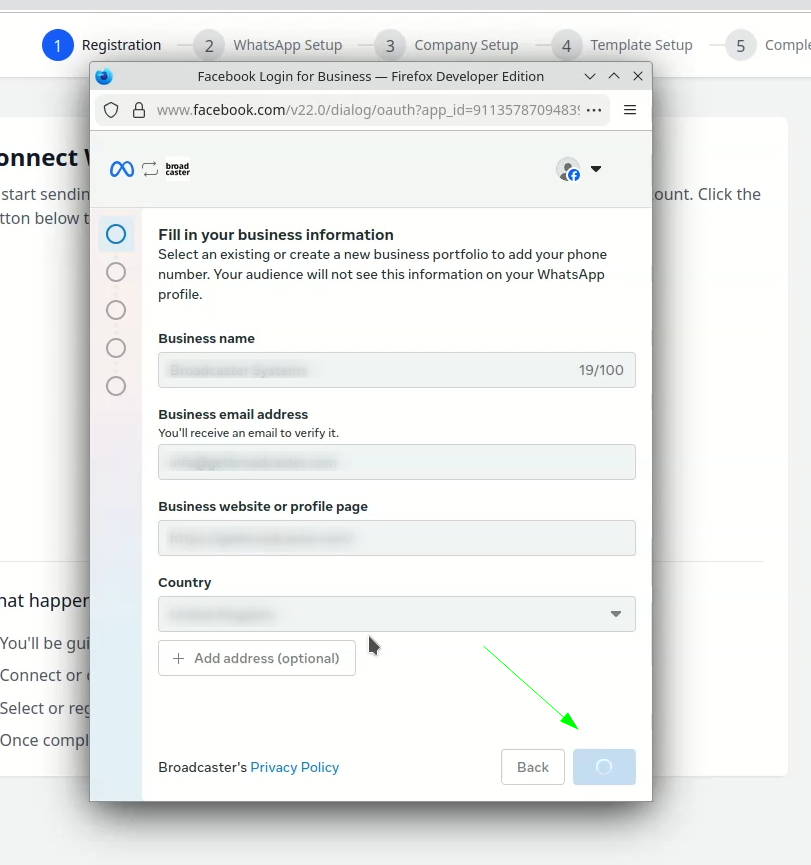Select the second progress step circle

point(116,273)
